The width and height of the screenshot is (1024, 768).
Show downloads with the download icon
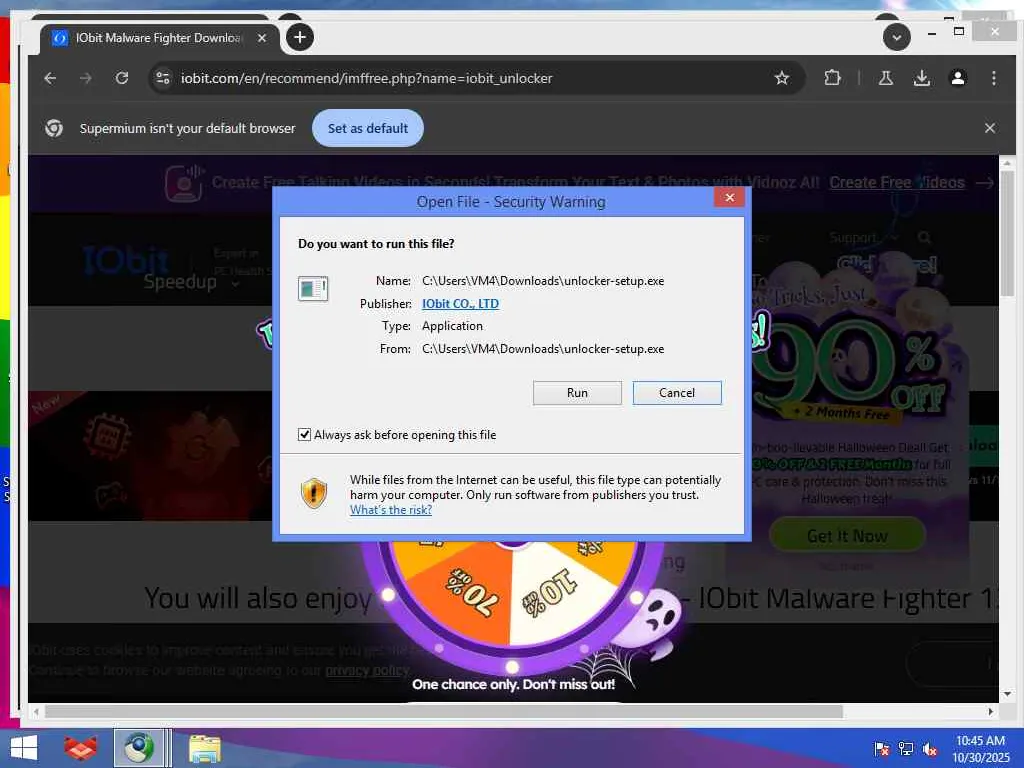921,78
